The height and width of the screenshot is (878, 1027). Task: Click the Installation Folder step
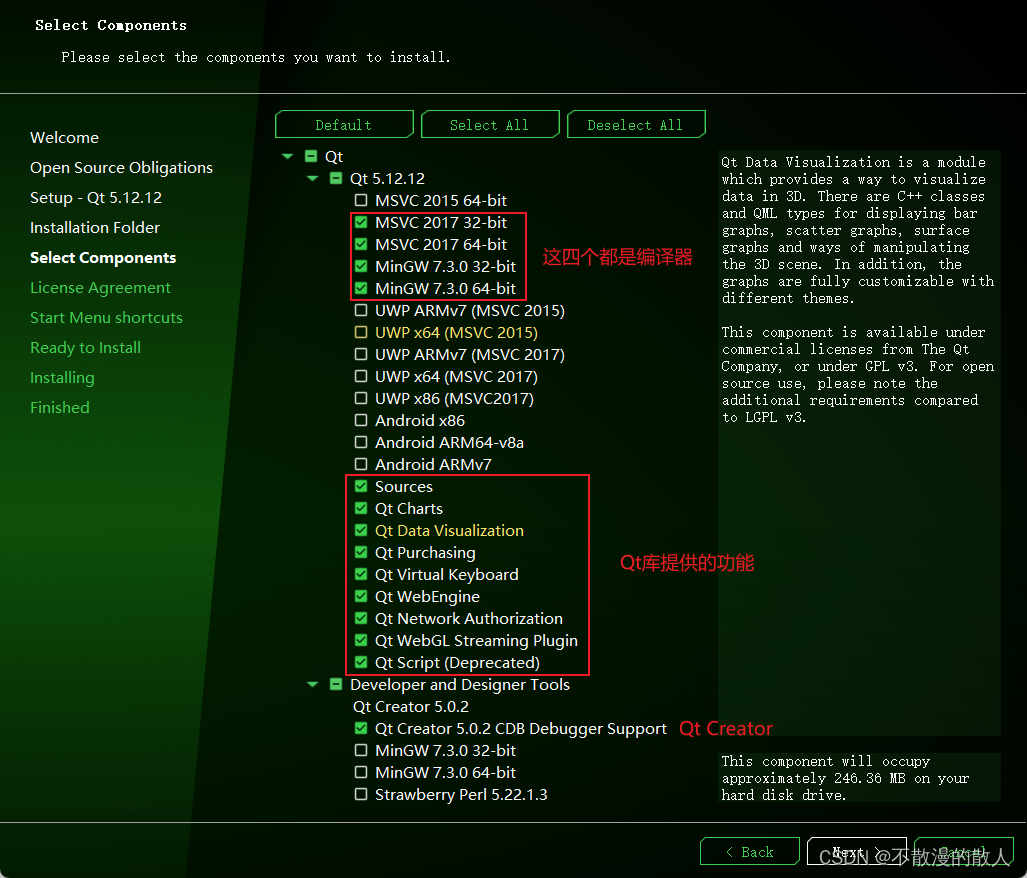pyautogui.click(x=95, y=228)
